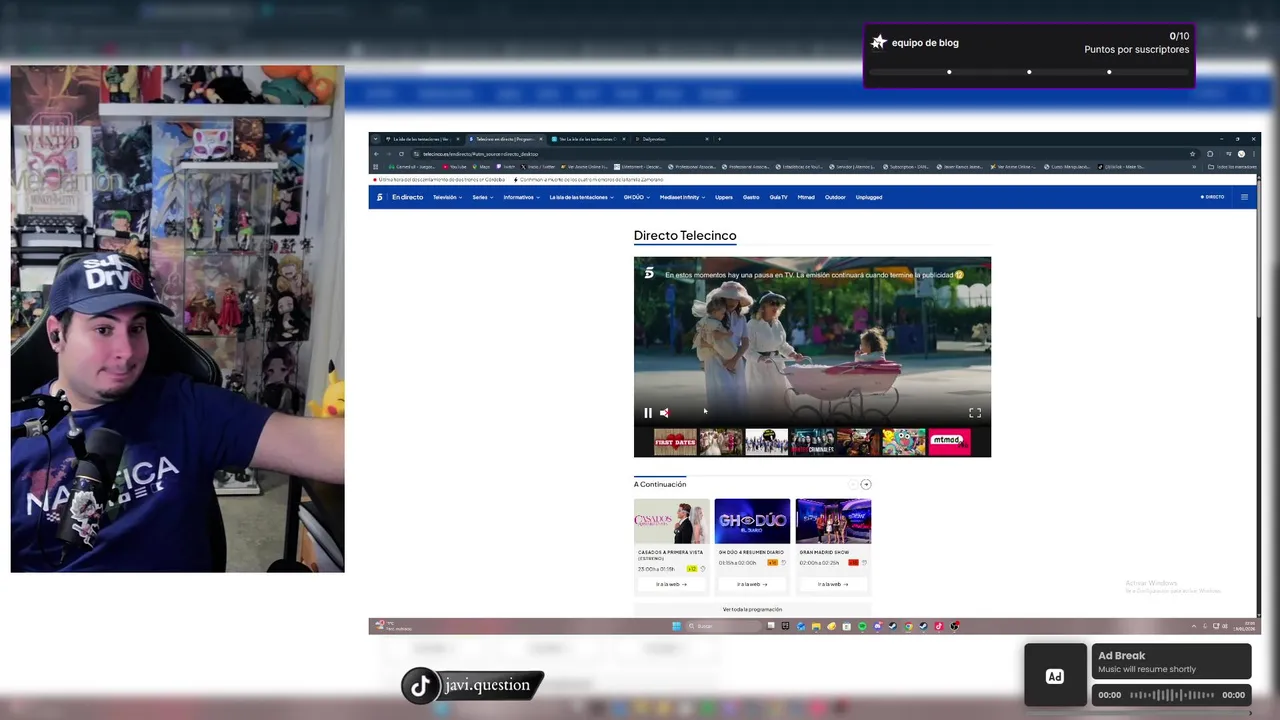
Task: Open the Chrome extensions icon
Action: coord(1210,154)
